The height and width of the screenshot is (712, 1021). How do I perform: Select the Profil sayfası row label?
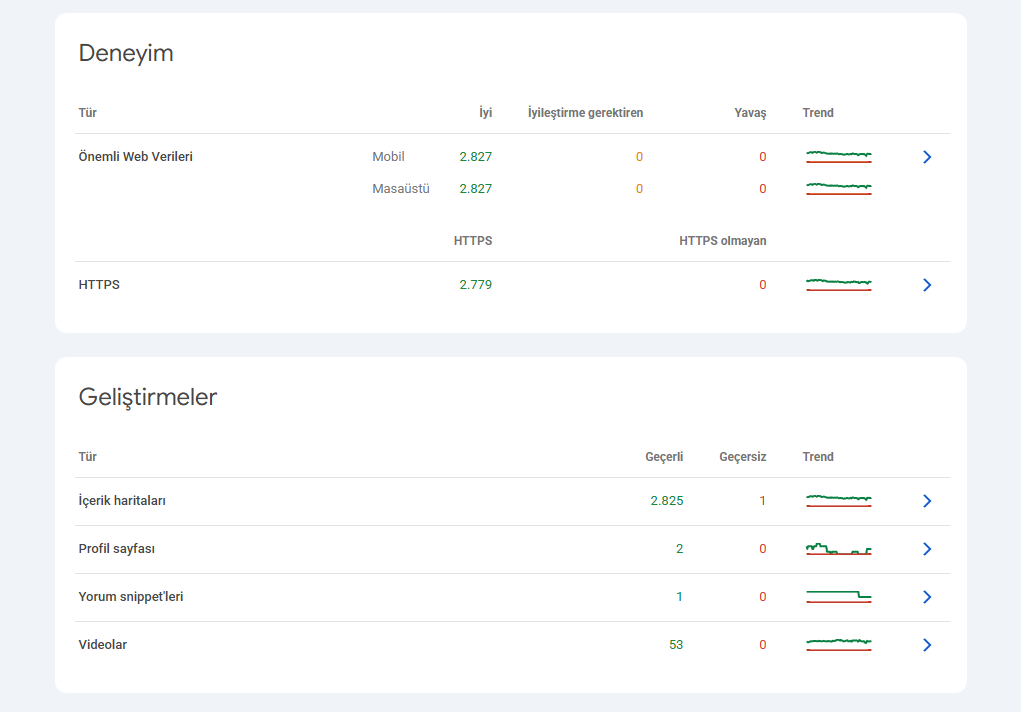(117, 548)
